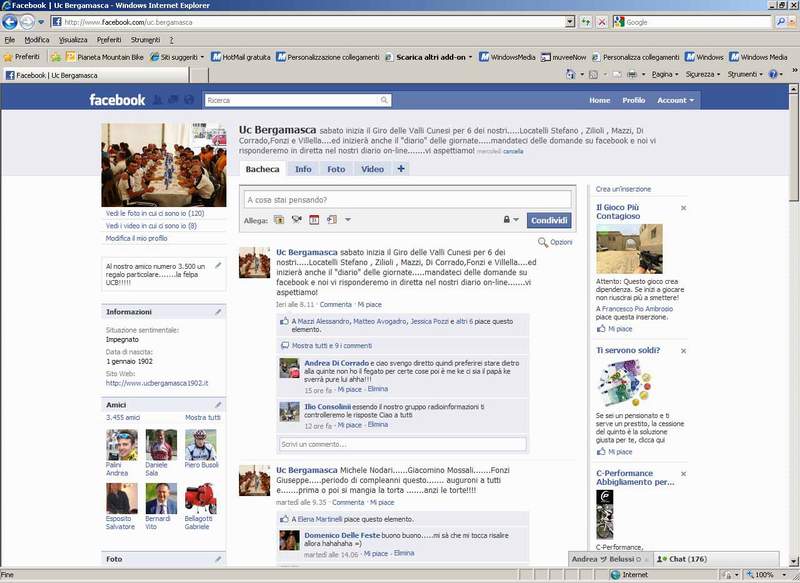The image size is (800, 583).
Task: Click the pencil edit icon for Amici
Action: pos(218,405)
